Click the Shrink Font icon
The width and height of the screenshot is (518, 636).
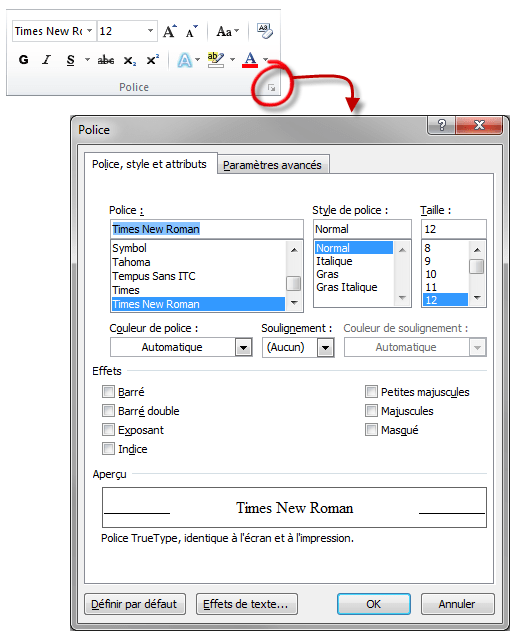pos(191,31)
